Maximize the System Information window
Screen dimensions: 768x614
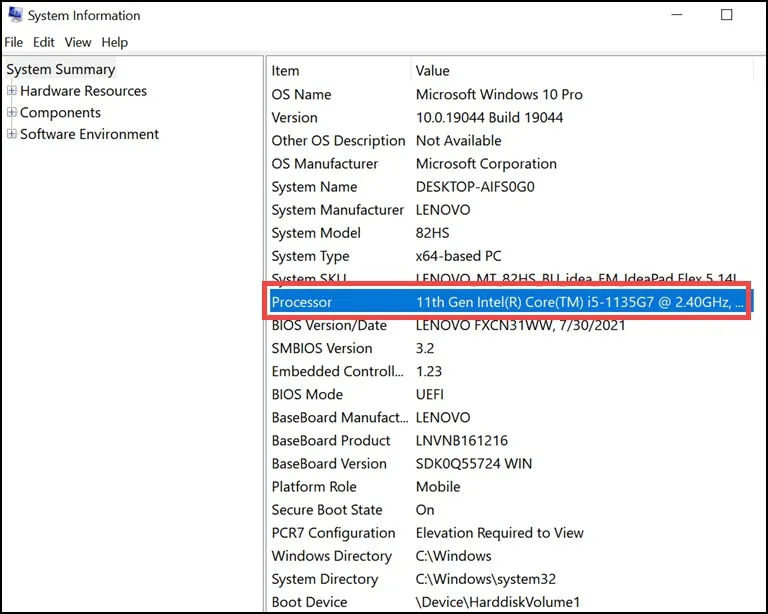(727, 15)
